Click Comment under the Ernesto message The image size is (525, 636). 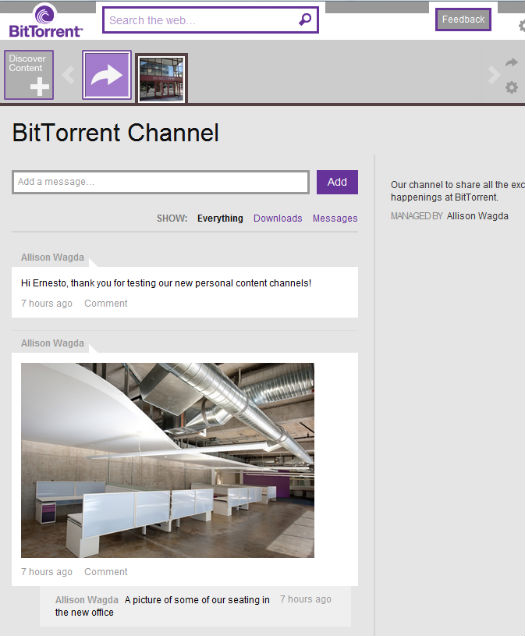point(106,303)
